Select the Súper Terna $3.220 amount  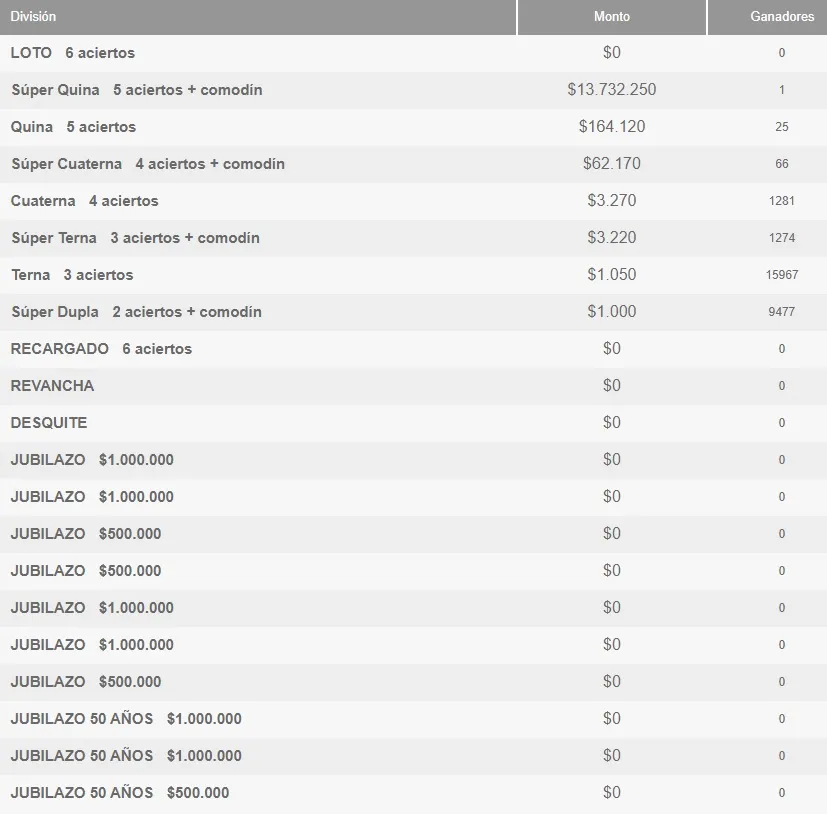[611, 238]
